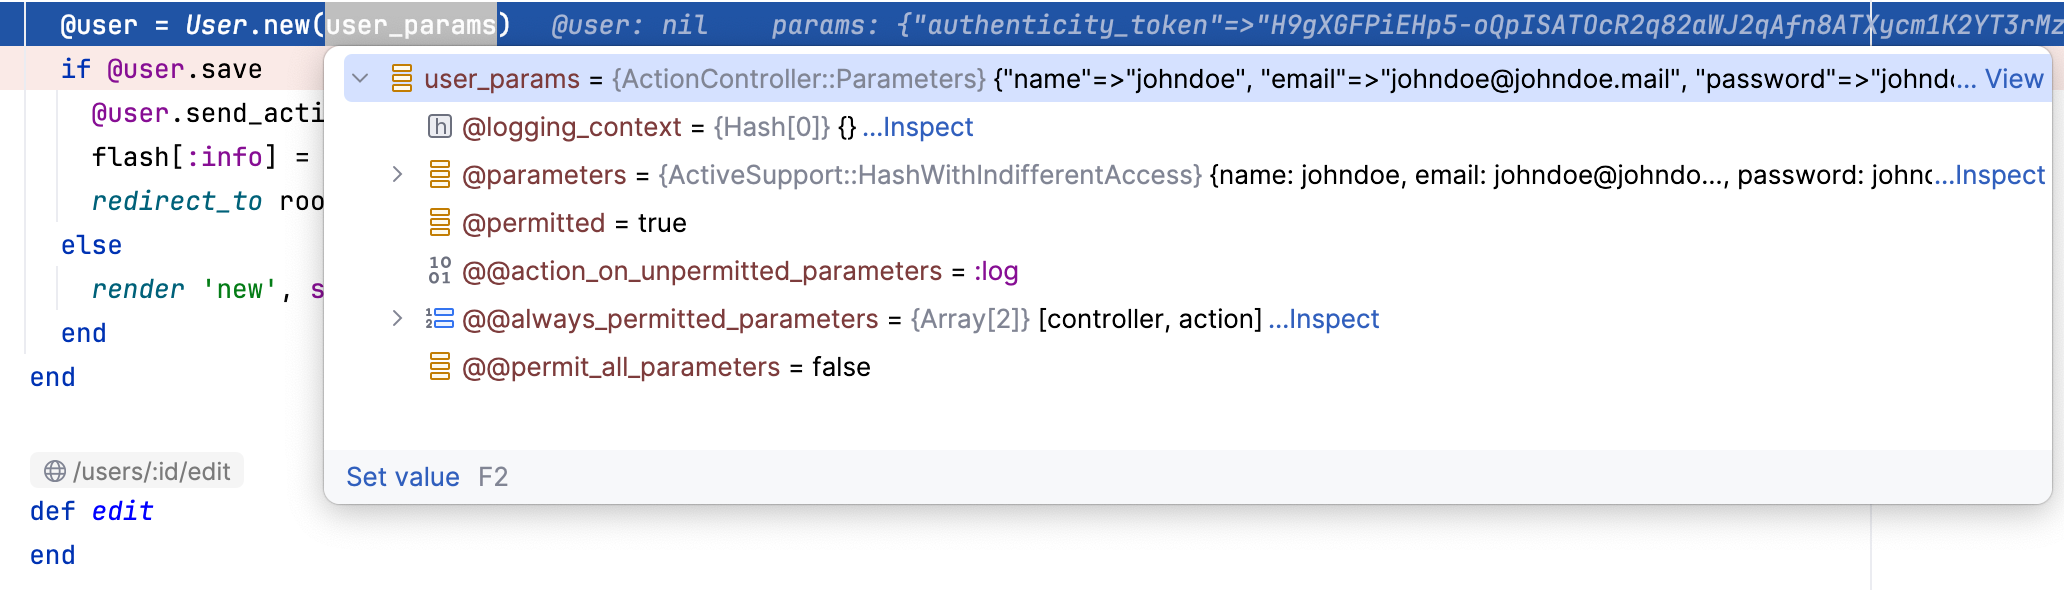Collapse the user_params tree node
Screen dimensions: 2064x590
click(361, 79)
